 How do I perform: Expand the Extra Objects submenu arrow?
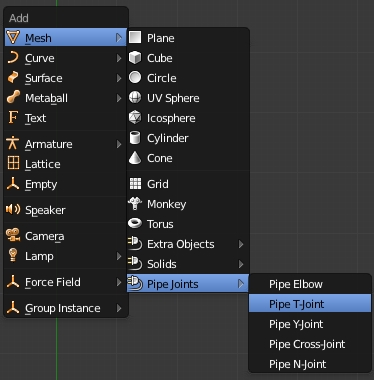click(x=241, y=244)
